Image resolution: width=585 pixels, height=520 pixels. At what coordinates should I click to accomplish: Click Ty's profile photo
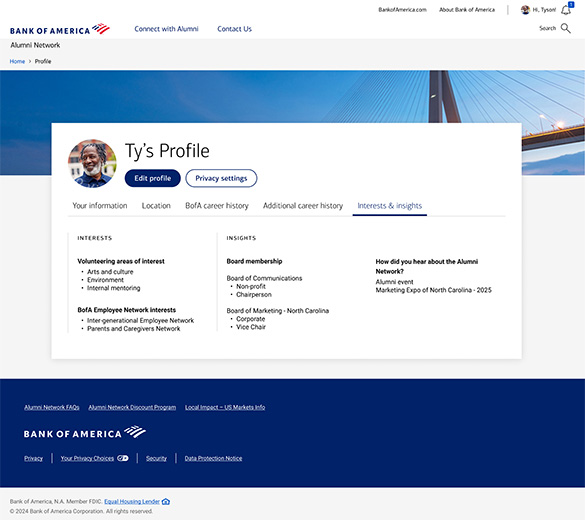click(x=92, y=163)
